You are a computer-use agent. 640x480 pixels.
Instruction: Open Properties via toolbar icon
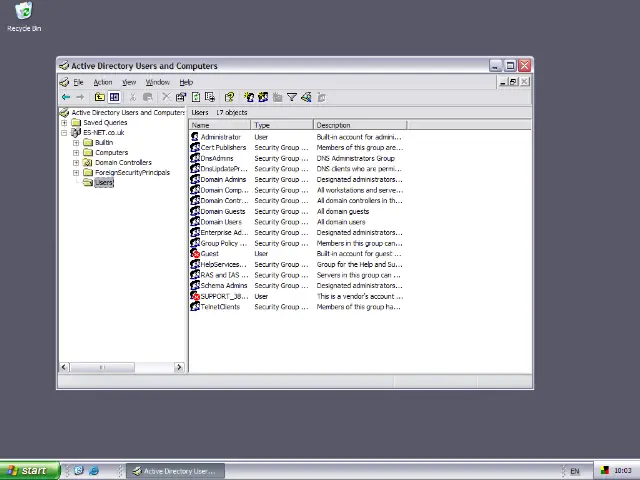point(180,97)
